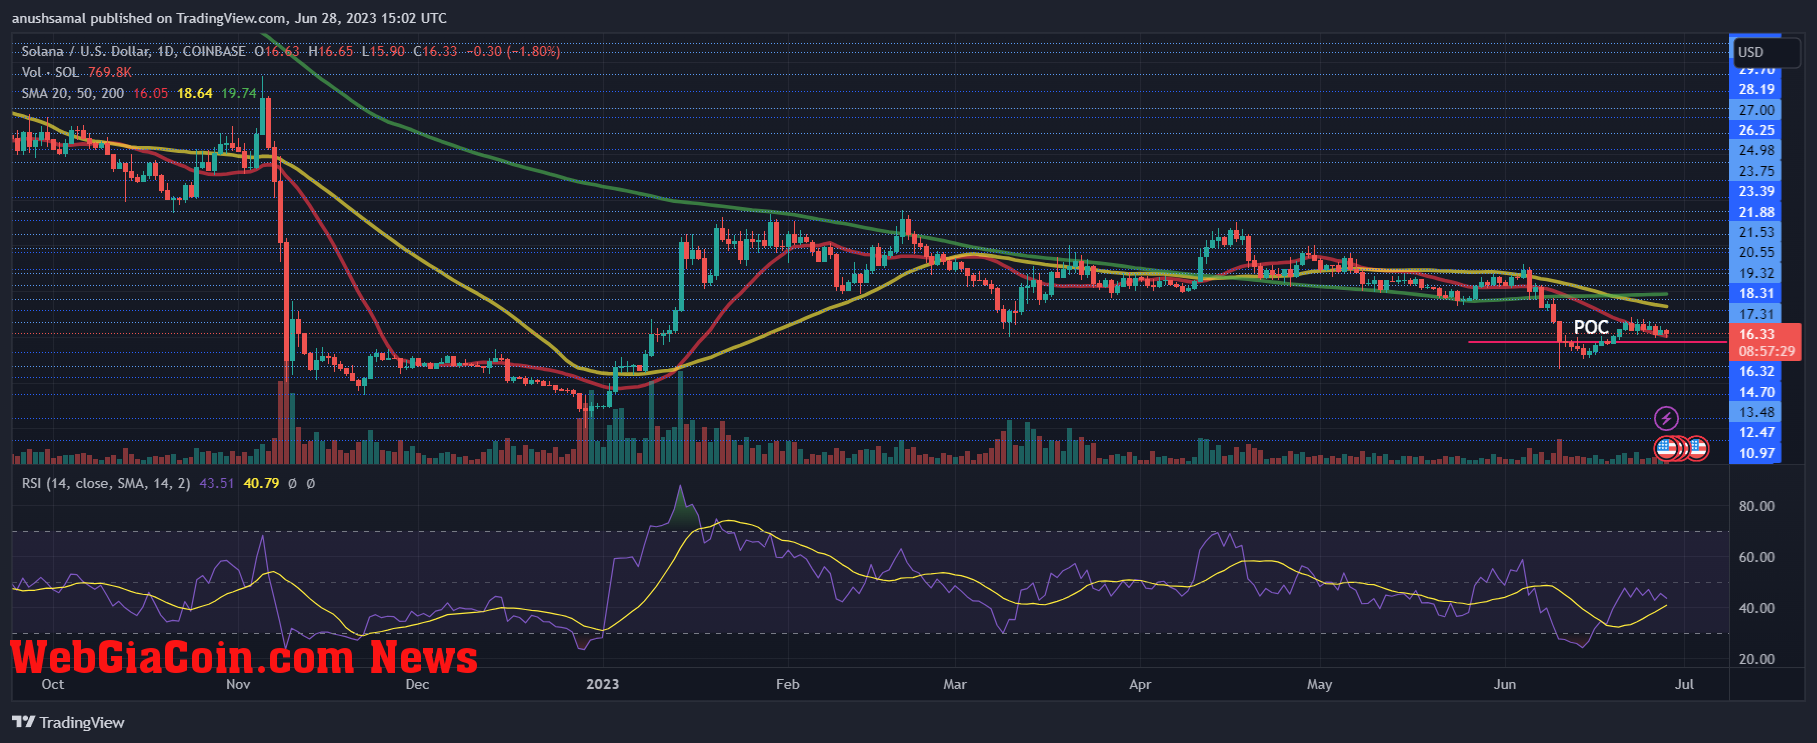Click the TradingView logo at bottom left
This screenshot has width=1817, height=743.
pos(68,722)
